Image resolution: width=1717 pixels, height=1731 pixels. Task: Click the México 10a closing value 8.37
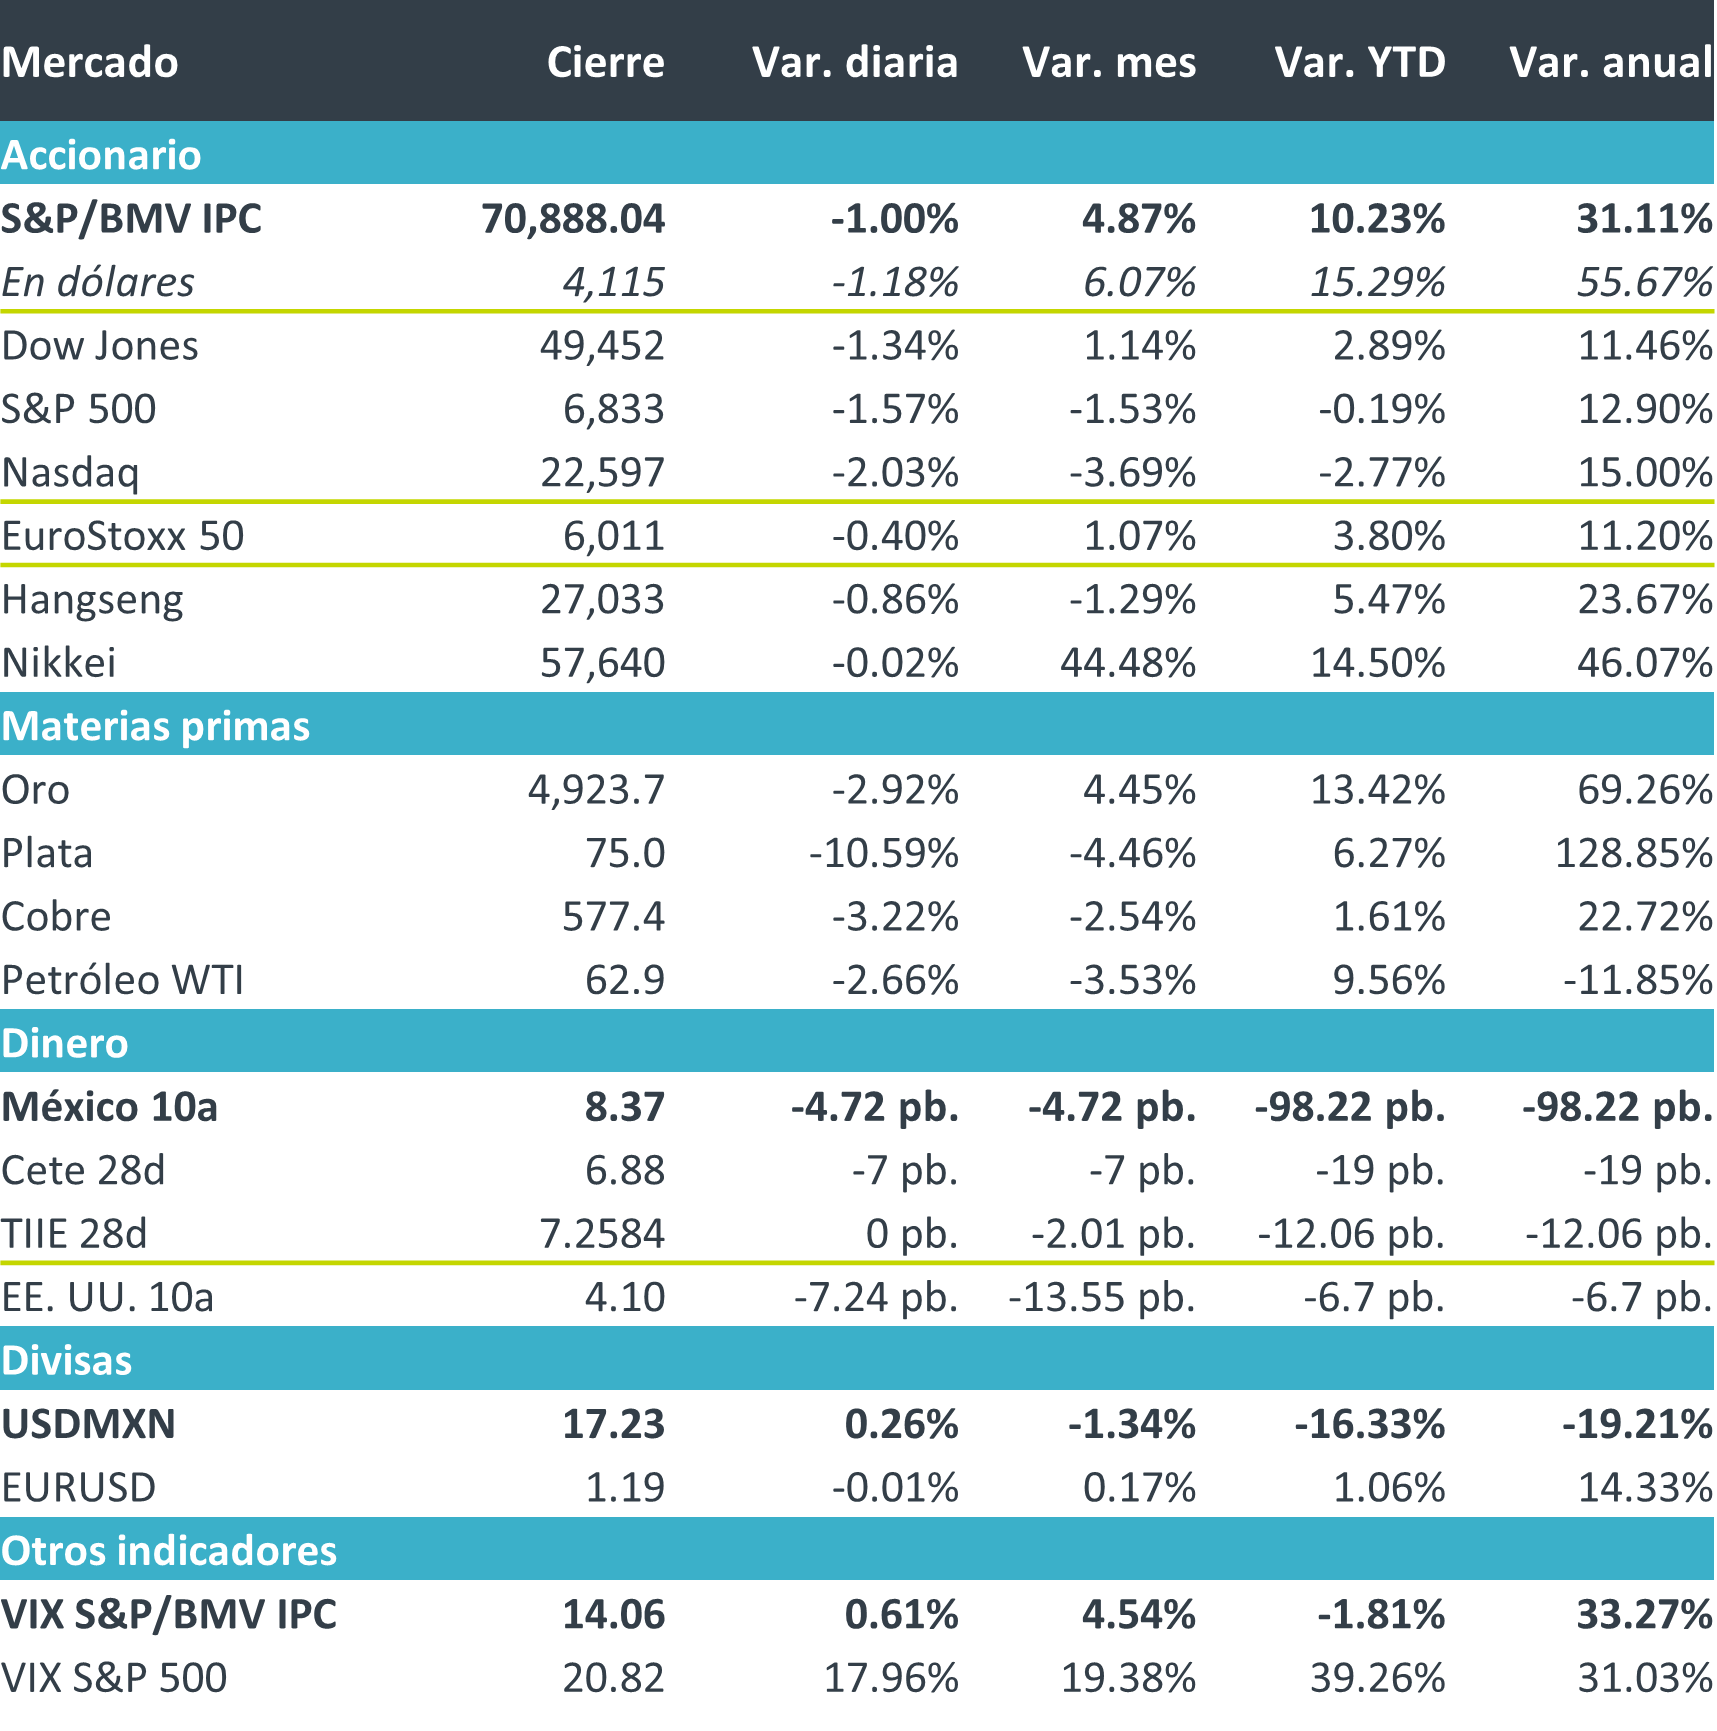pos(625,1107)
